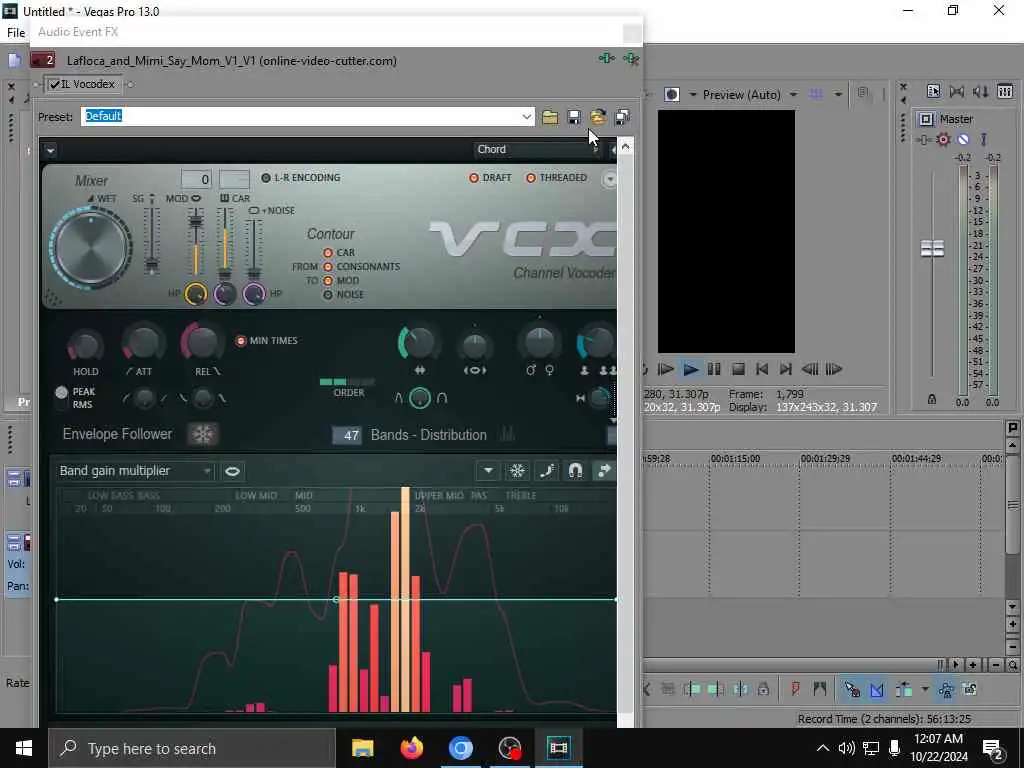Viewport: 1024px width, 768px height.
Task: Open the Chord selector in plugin header
Action: [x=538, y=150]
